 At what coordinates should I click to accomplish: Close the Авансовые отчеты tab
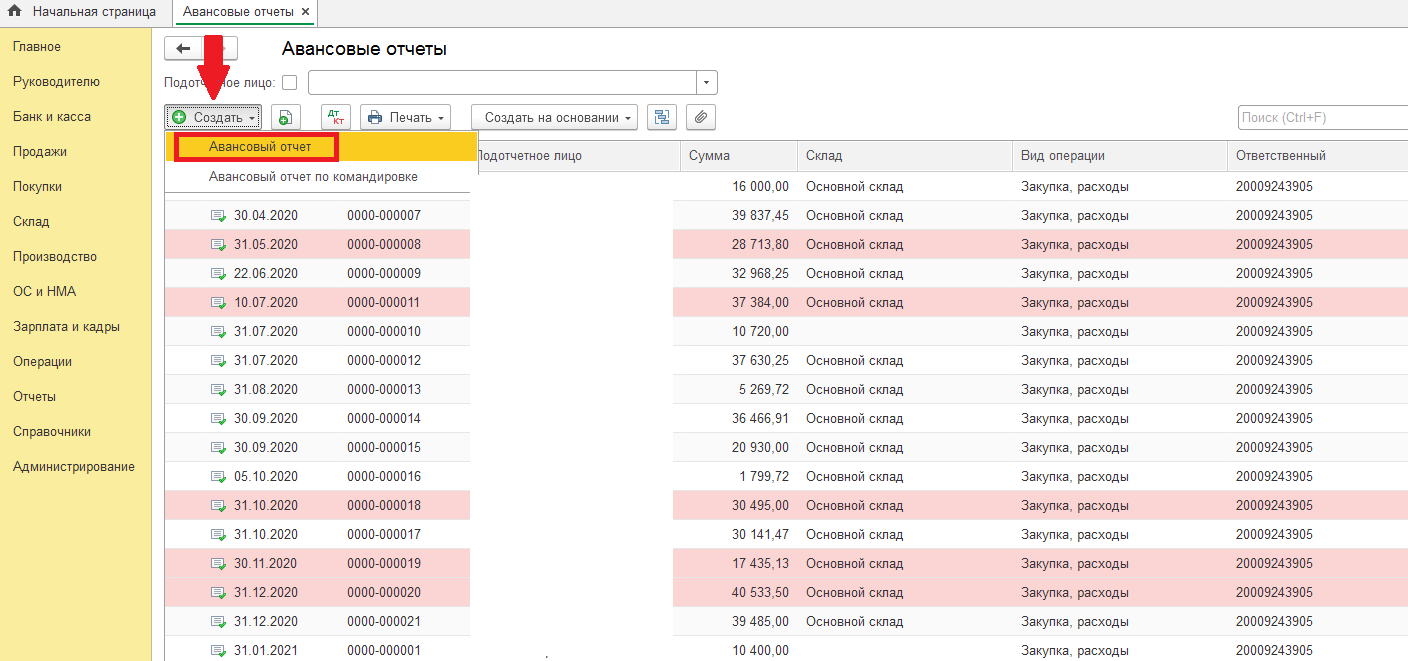point(305,12)
